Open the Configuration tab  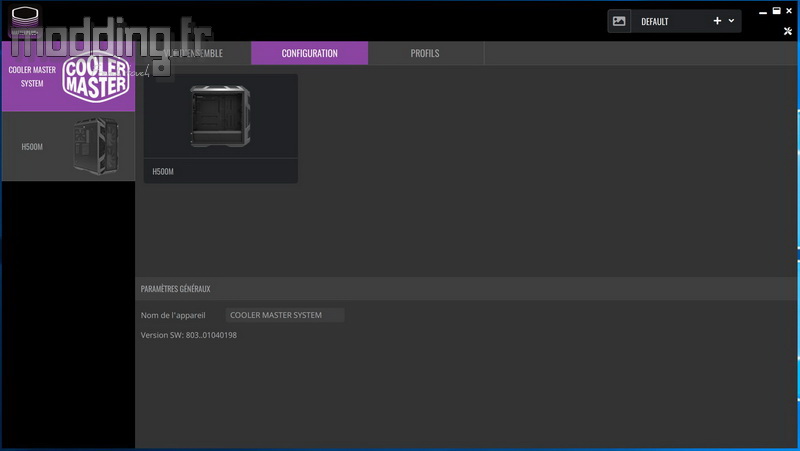pyautogui.click(x=309, y=53)
